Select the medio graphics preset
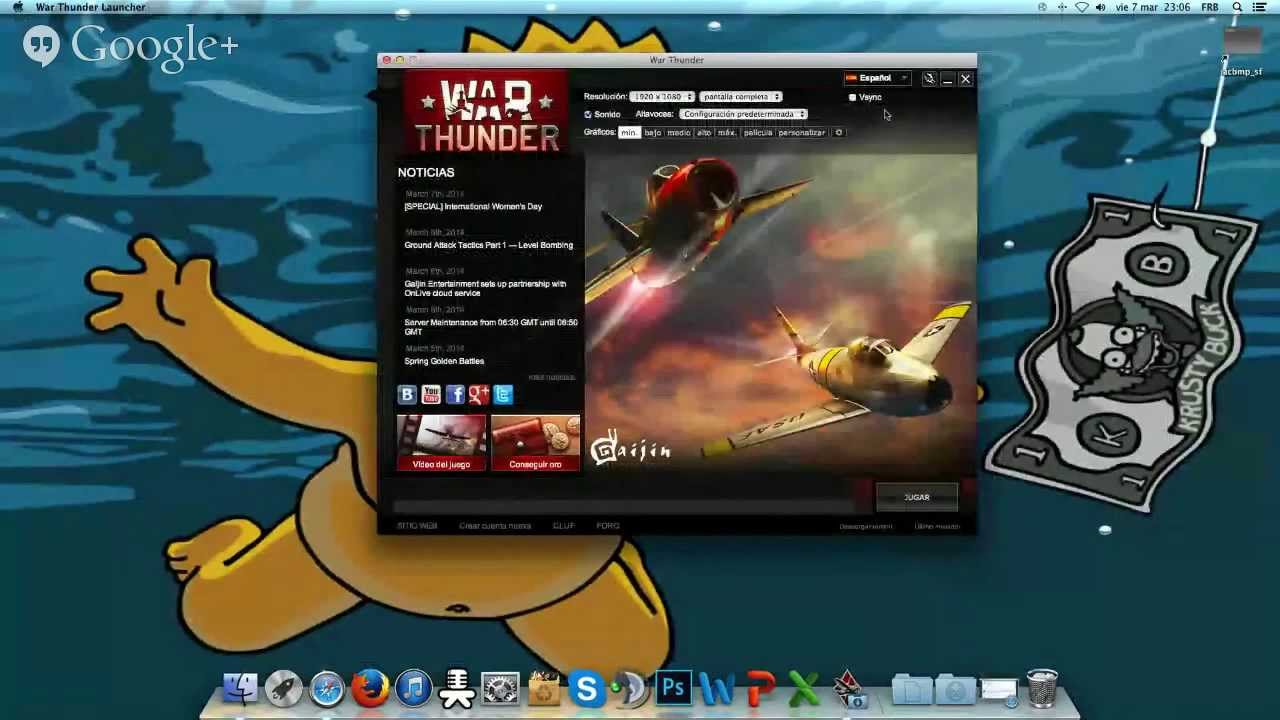This screenshot has width=1280, height=720. pos(679,132)
